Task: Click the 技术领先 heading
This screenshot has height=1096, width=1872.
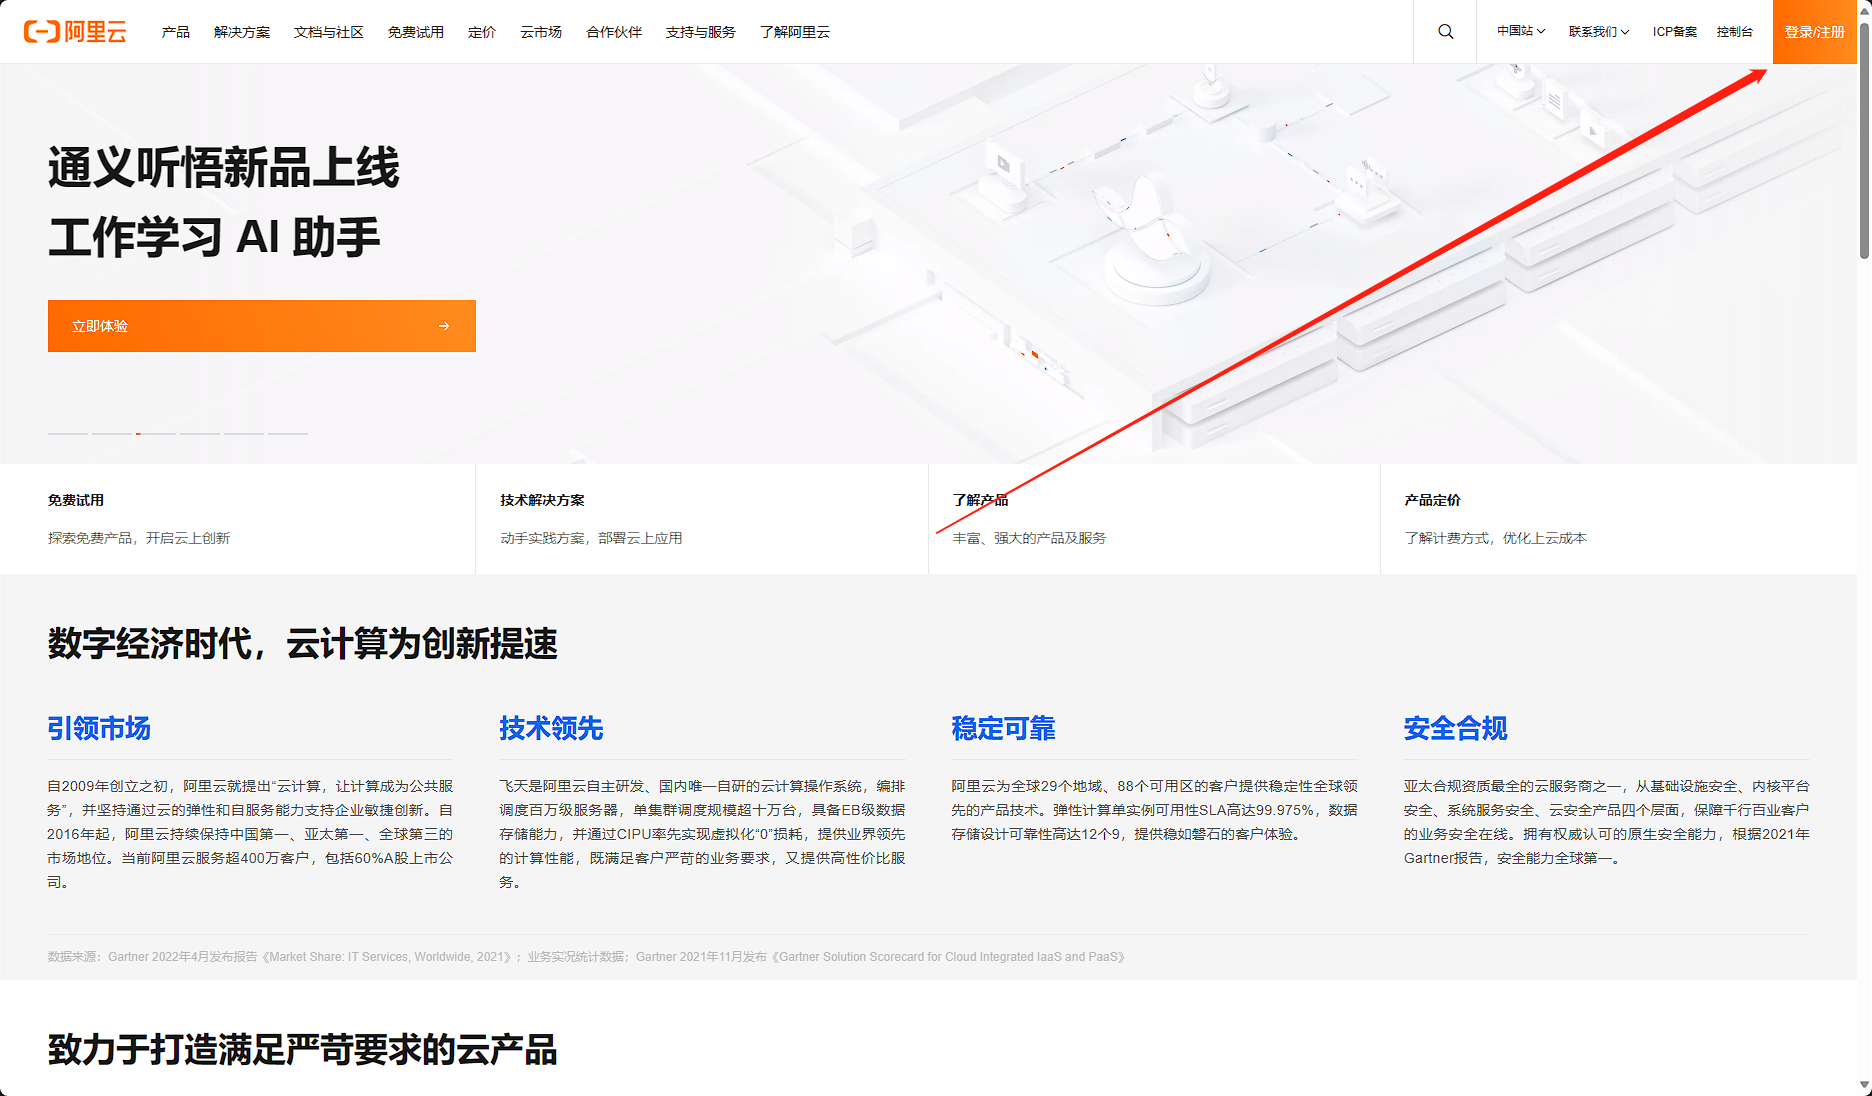Action: [551, 728]
